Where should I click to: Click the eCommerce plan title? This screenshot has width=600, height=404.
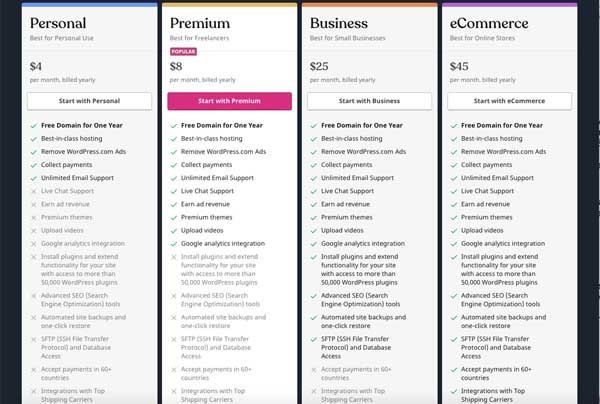(x=489, y=23)
